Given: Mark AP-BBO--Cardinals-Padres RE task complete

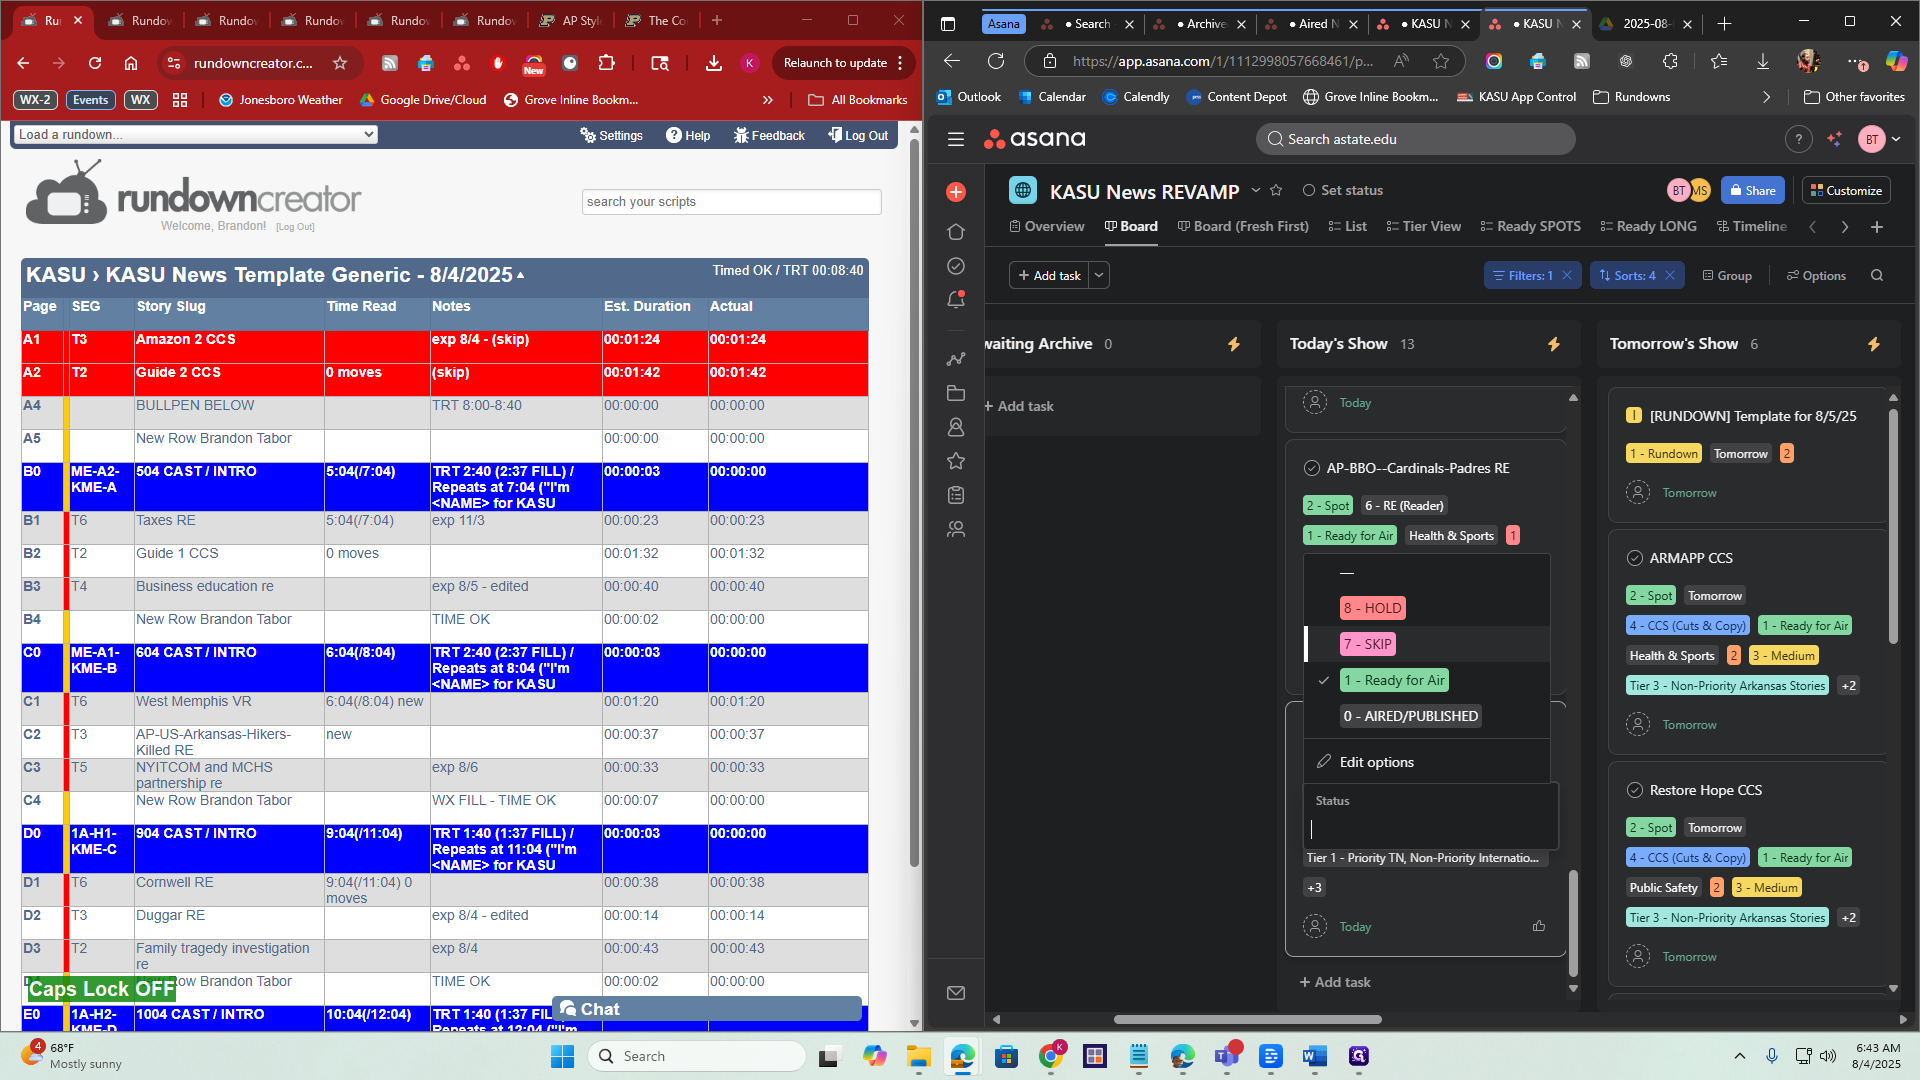Looking at the screenshot, I should coord(1312,468).
